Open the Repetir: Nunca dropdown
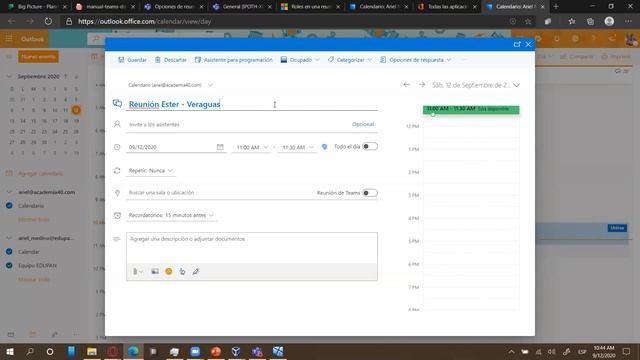Image resolution: width=640 pixels, height=360 pixels. click(150, 171)
